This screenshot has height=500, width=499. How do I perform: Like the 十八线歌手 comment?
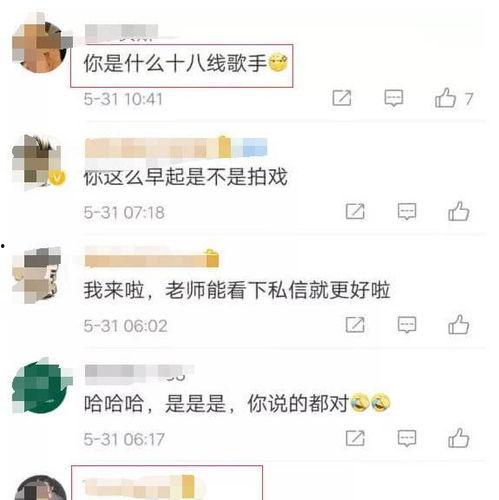pyautogui.click(x=445, y=98)
